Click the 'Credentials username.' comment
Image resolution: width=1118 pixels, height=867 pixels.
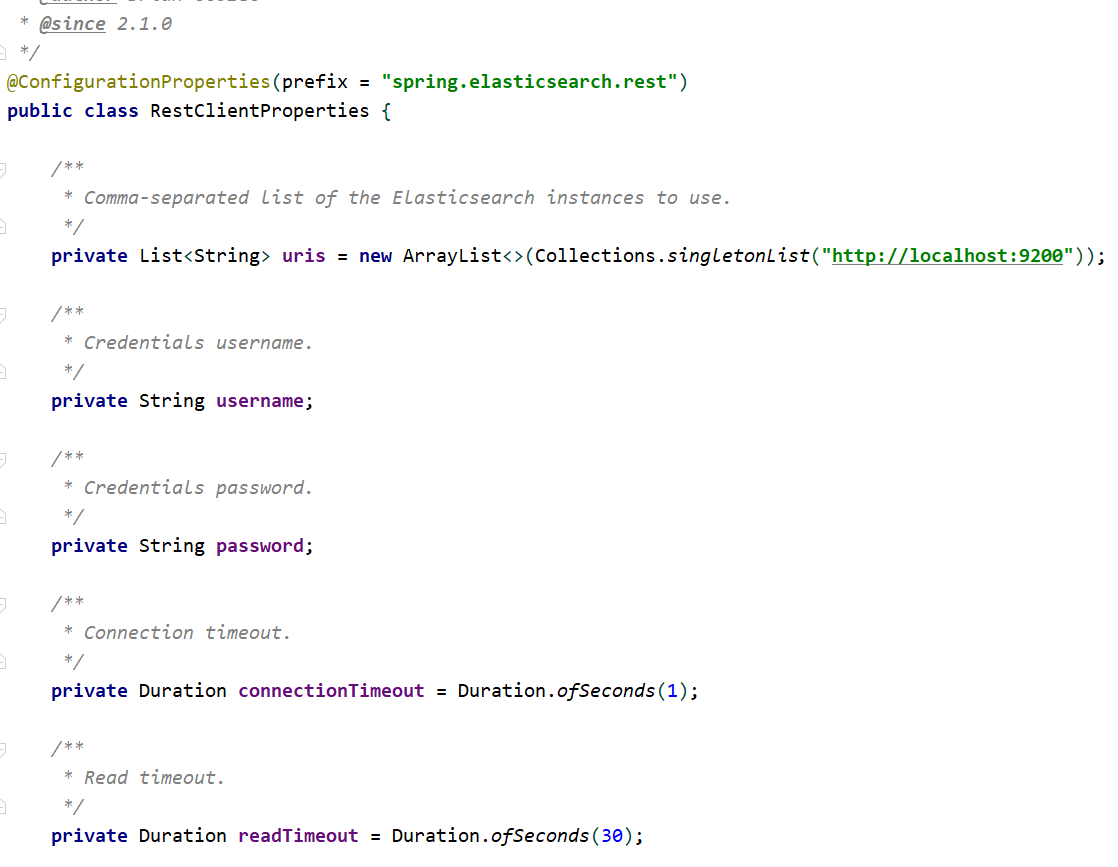click(198, 343)
